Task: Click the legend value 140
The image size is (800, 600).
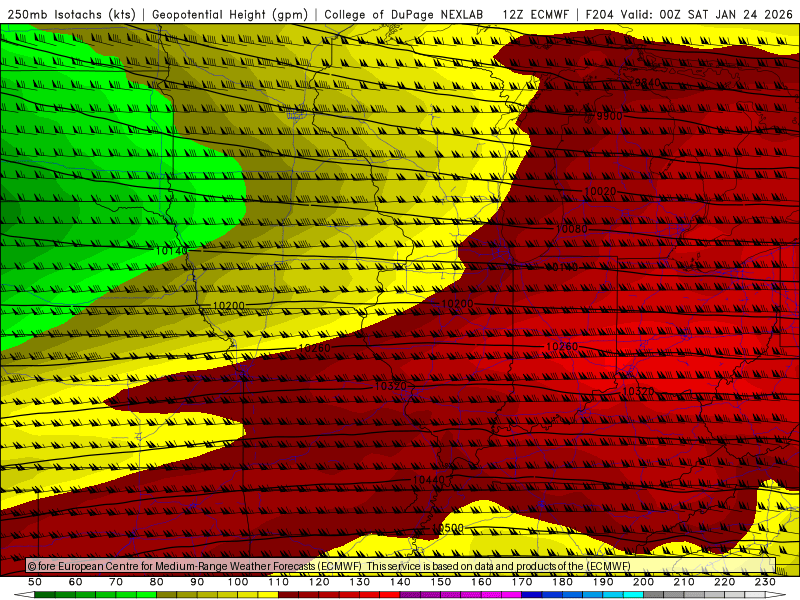Action: click(x=401, y=582)
